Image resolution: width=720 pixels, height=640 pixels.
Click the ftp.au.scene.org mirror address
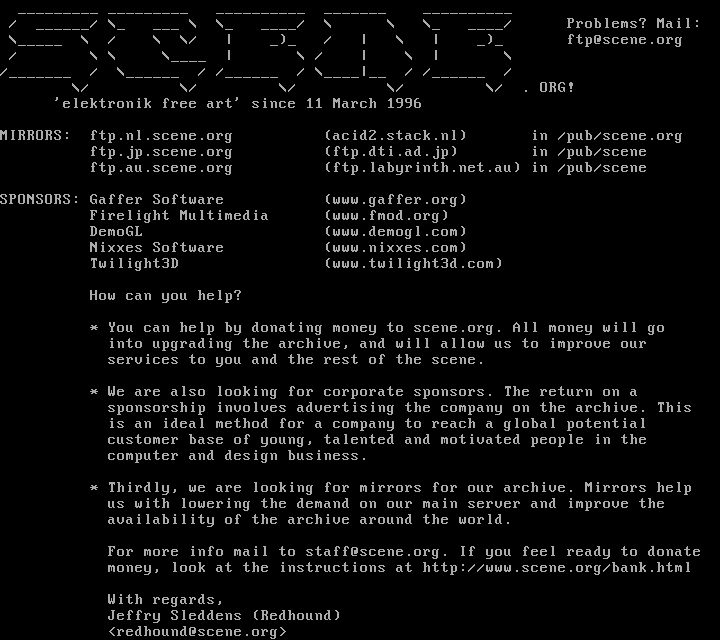click(x=161, y=168)
